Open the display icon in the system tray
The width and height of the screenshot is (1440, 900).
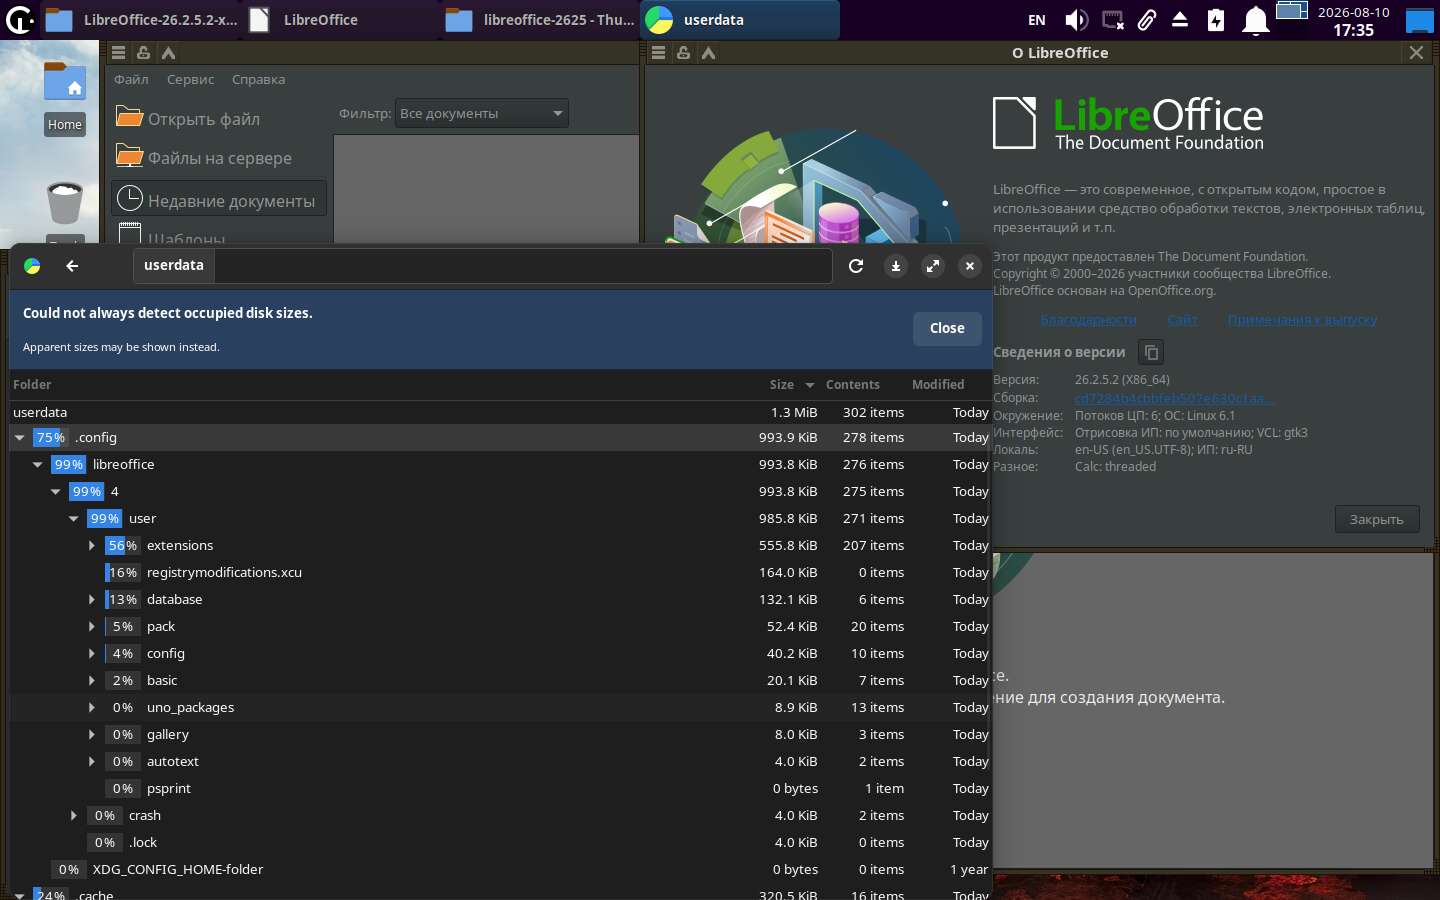(1112, 20)
